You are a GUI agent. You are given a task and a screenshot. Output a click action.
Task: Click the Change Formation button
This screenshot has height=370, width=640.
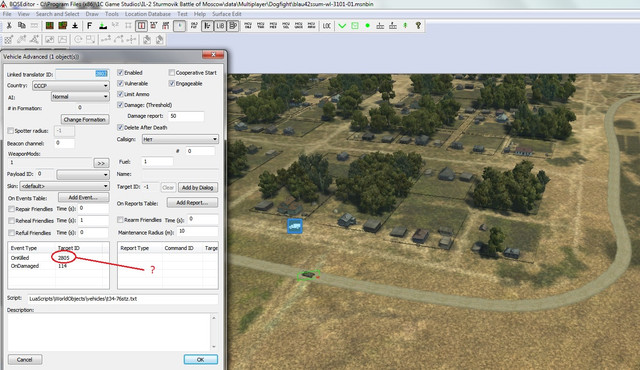click(84, 120)
